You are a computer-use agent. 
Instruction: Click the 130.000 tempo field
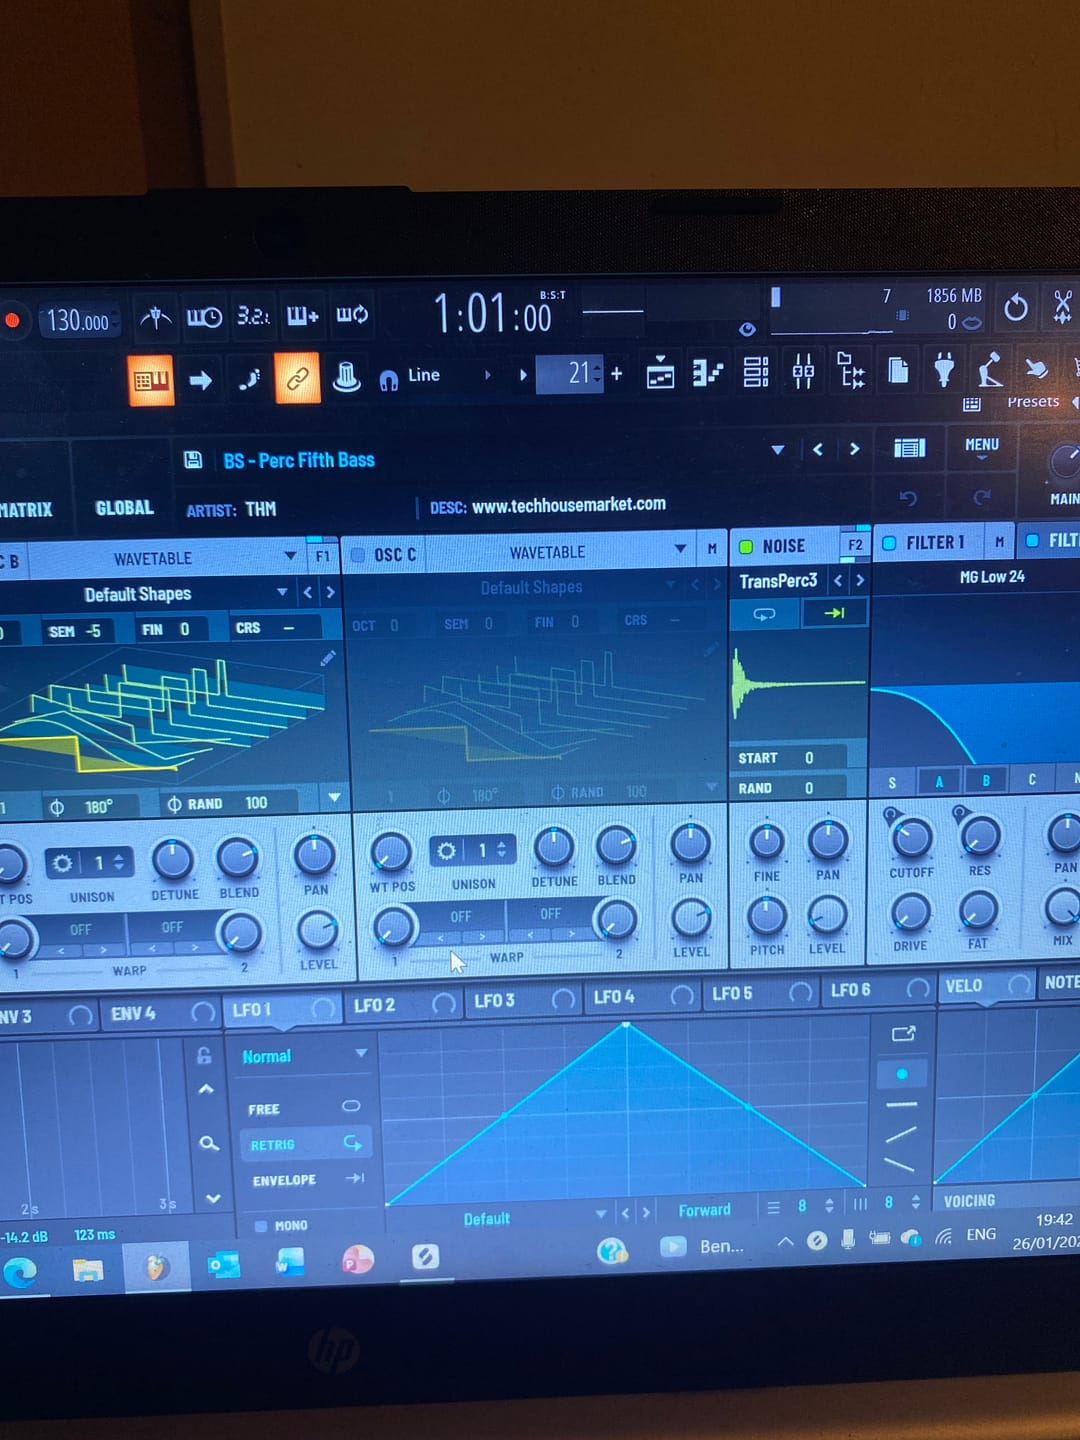pyautogui.click(x=78, y=321)
